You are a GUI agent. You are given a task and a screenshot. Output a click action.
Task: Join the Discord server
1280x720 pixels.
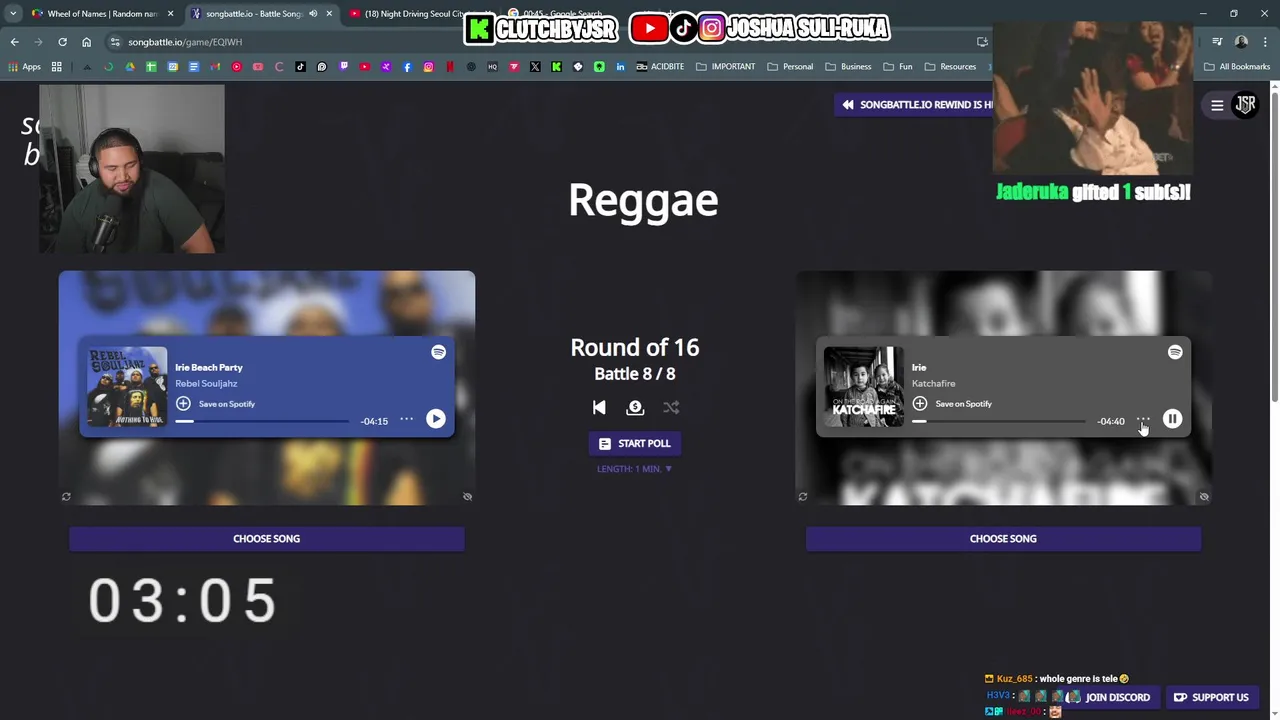tap(1117, 697)
